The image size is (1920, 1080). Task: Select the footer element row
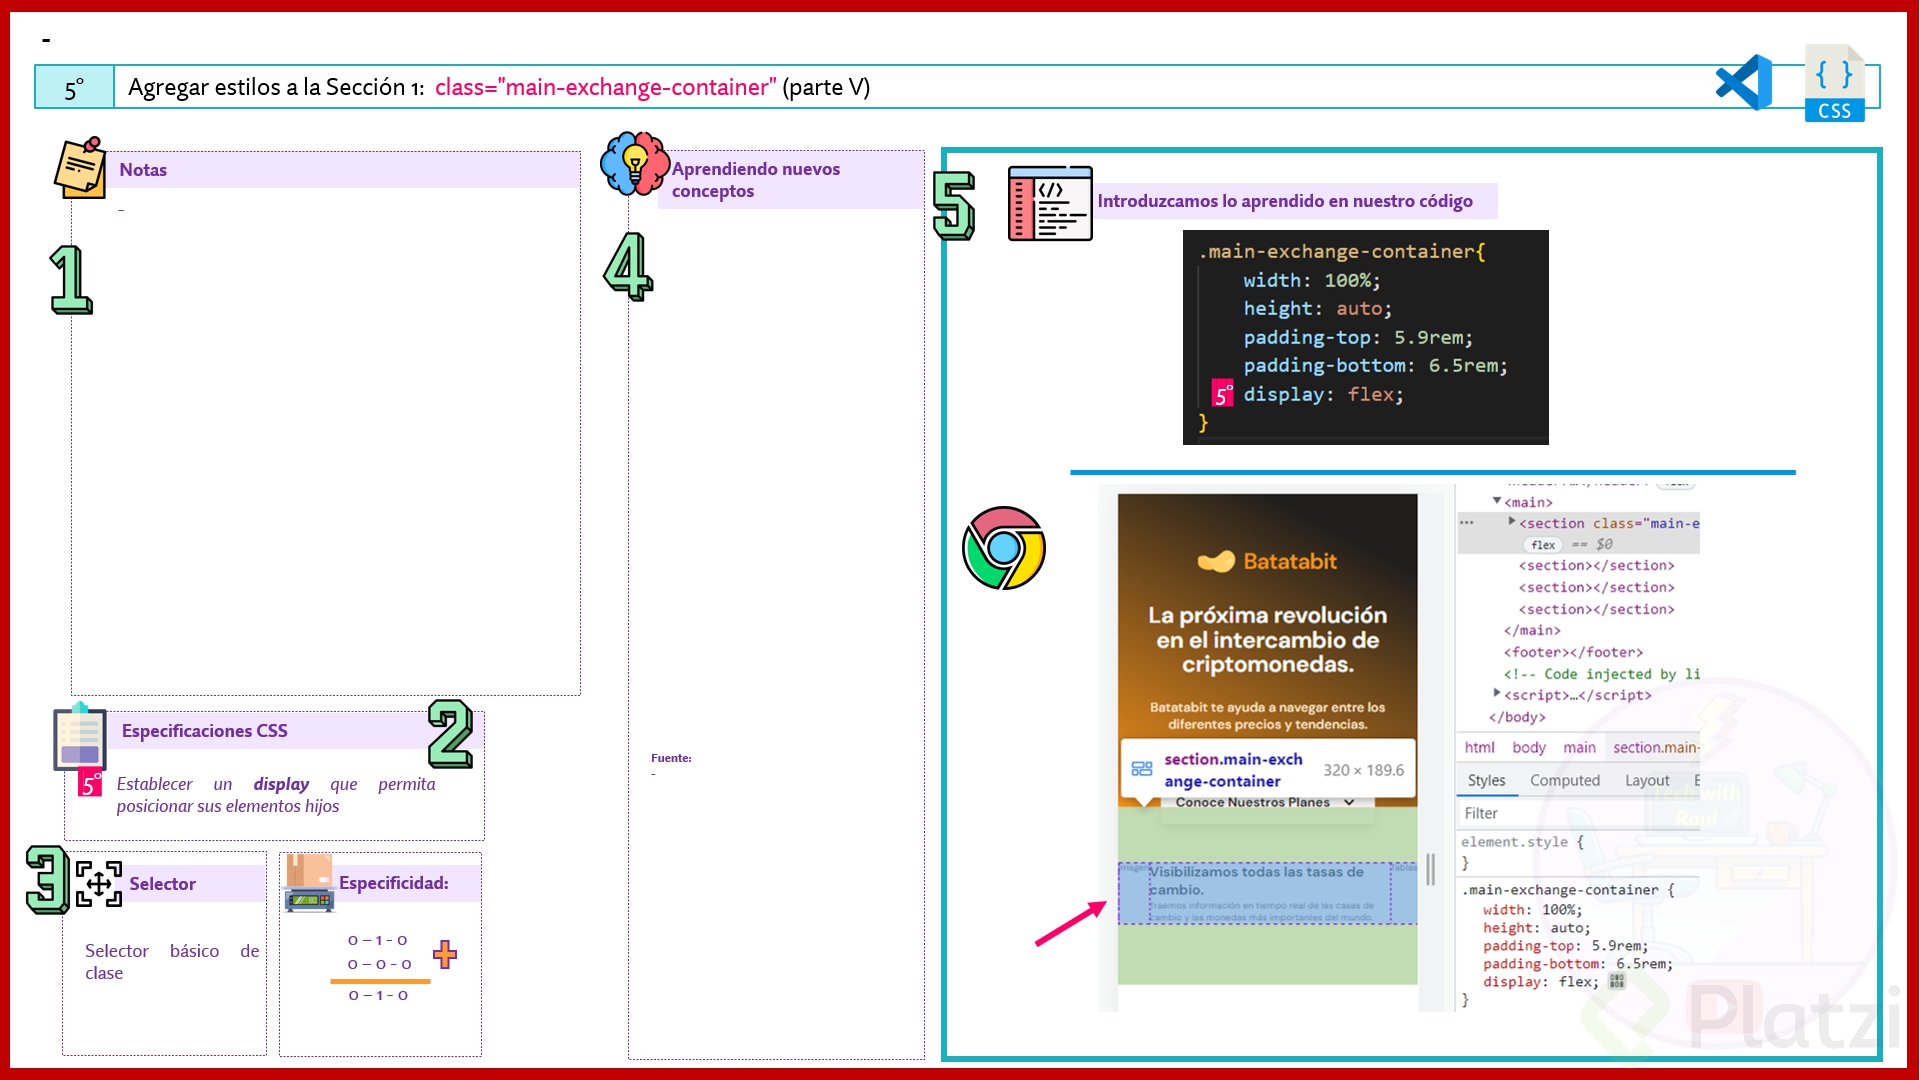click(x=1573, y=652)
